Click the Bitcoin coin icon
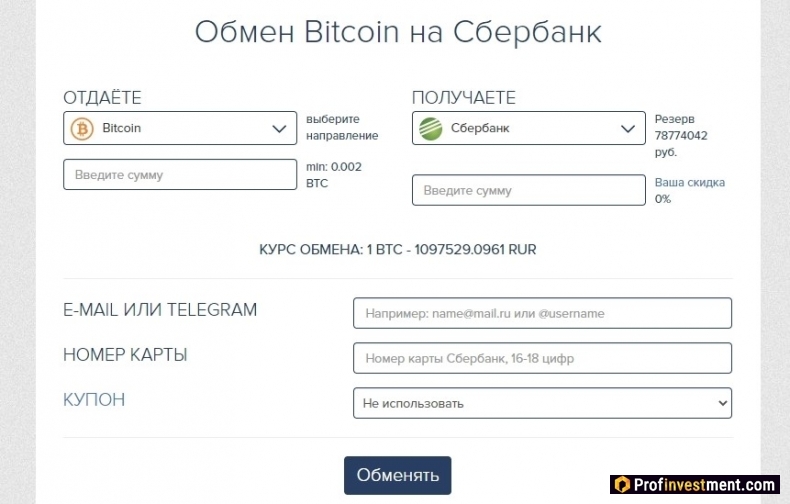This screenshot has height=504, width=790. [82, 129]
